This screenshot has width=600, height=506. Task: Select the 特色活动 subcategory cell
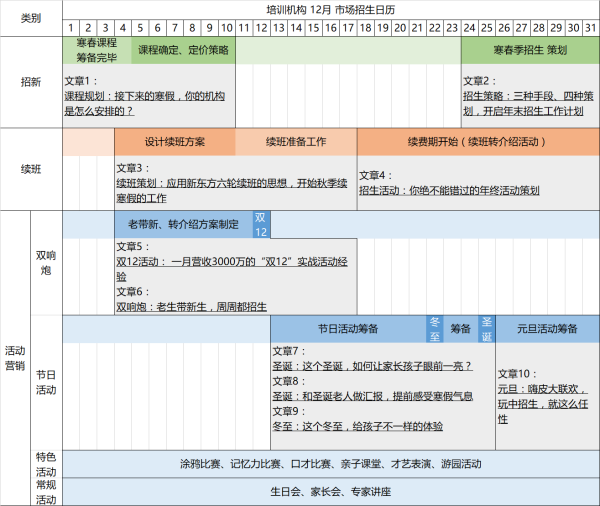[x=46, y=464]
